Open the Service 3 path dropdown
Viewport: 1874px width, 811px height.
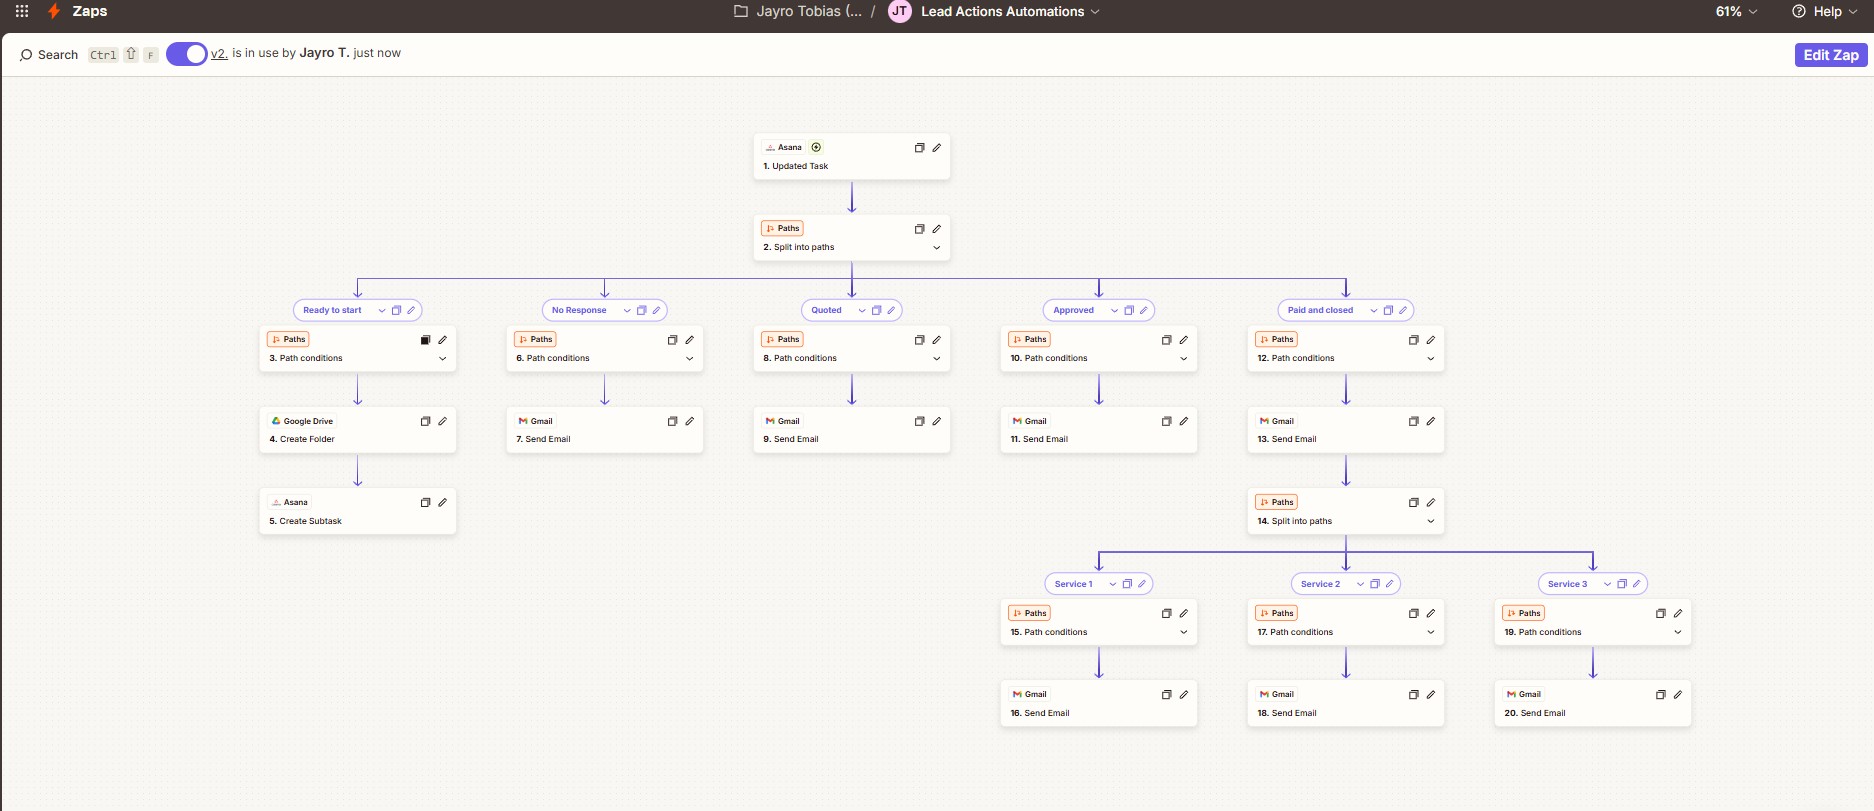point(1607,585)
